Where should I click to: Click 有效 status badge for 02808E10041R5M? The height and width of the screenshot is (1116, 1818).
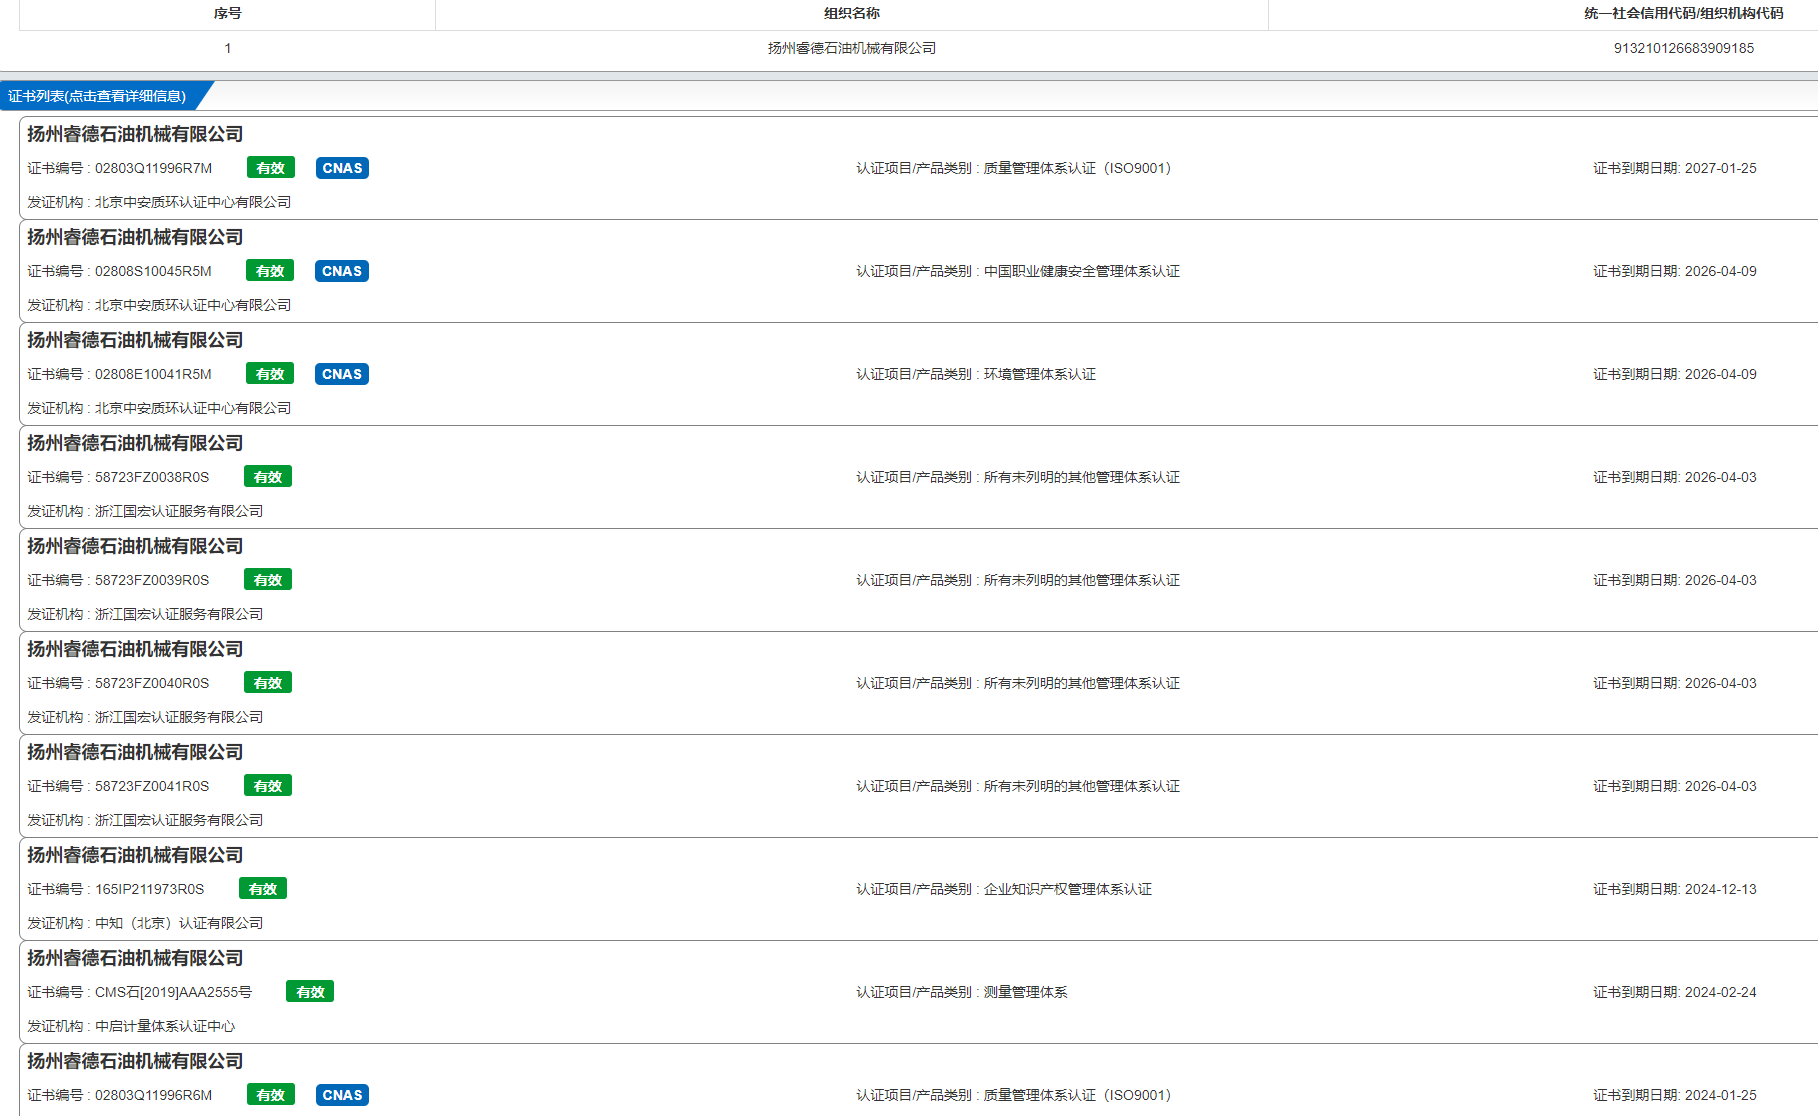click(x=270, y=374)
